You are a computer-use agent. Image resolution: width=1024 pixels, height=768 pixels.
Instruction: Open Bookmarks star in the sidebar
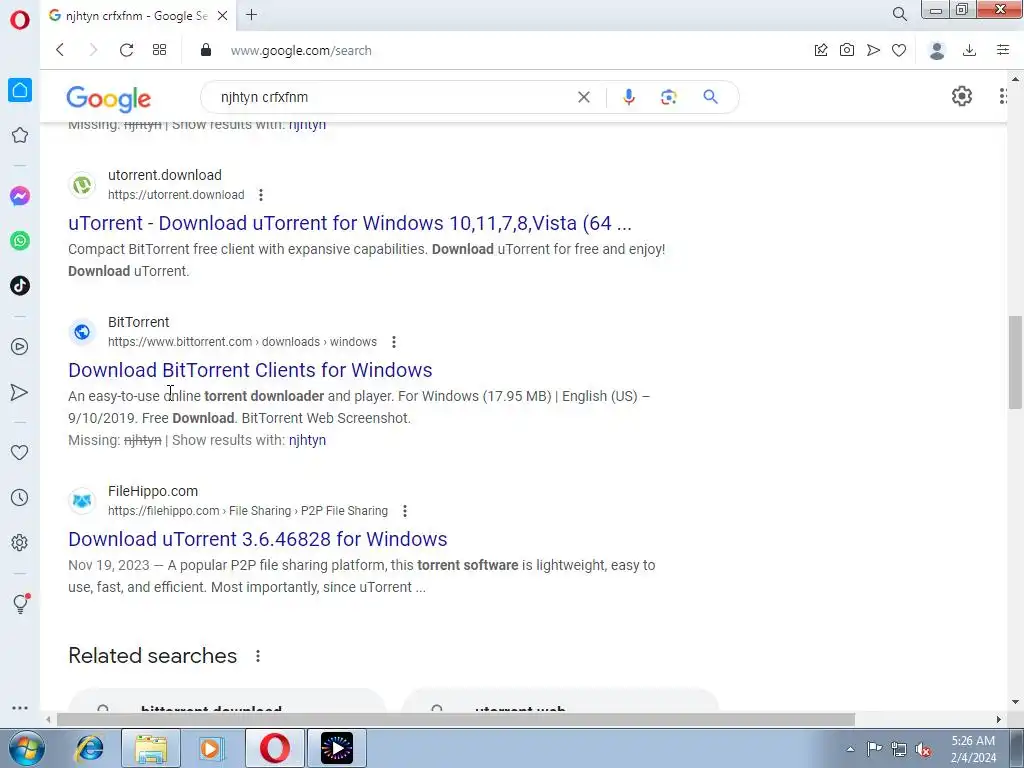[x=20, y=135]
